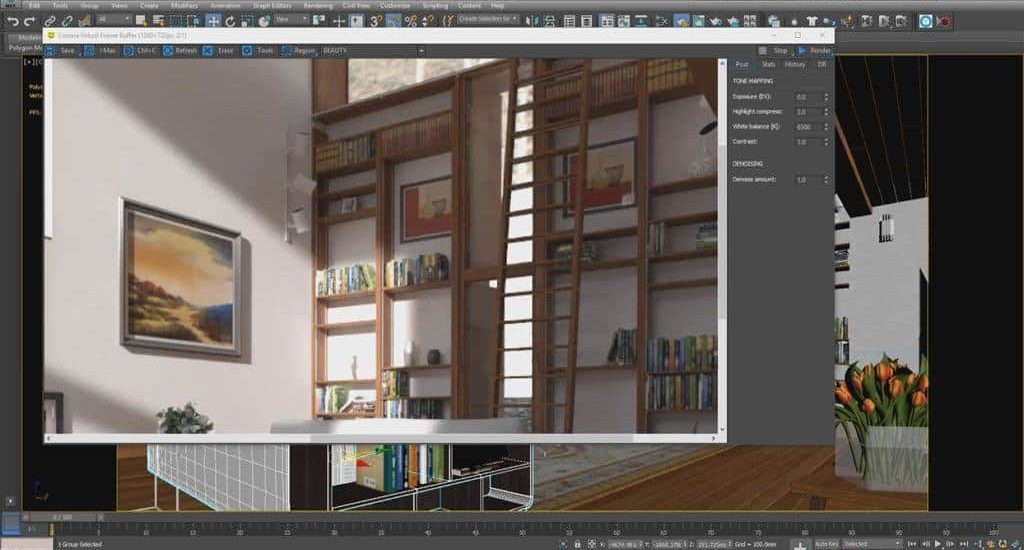Click the Render button in frame buffer
This screenshot has height=550, width=1024.
point(815,50)
